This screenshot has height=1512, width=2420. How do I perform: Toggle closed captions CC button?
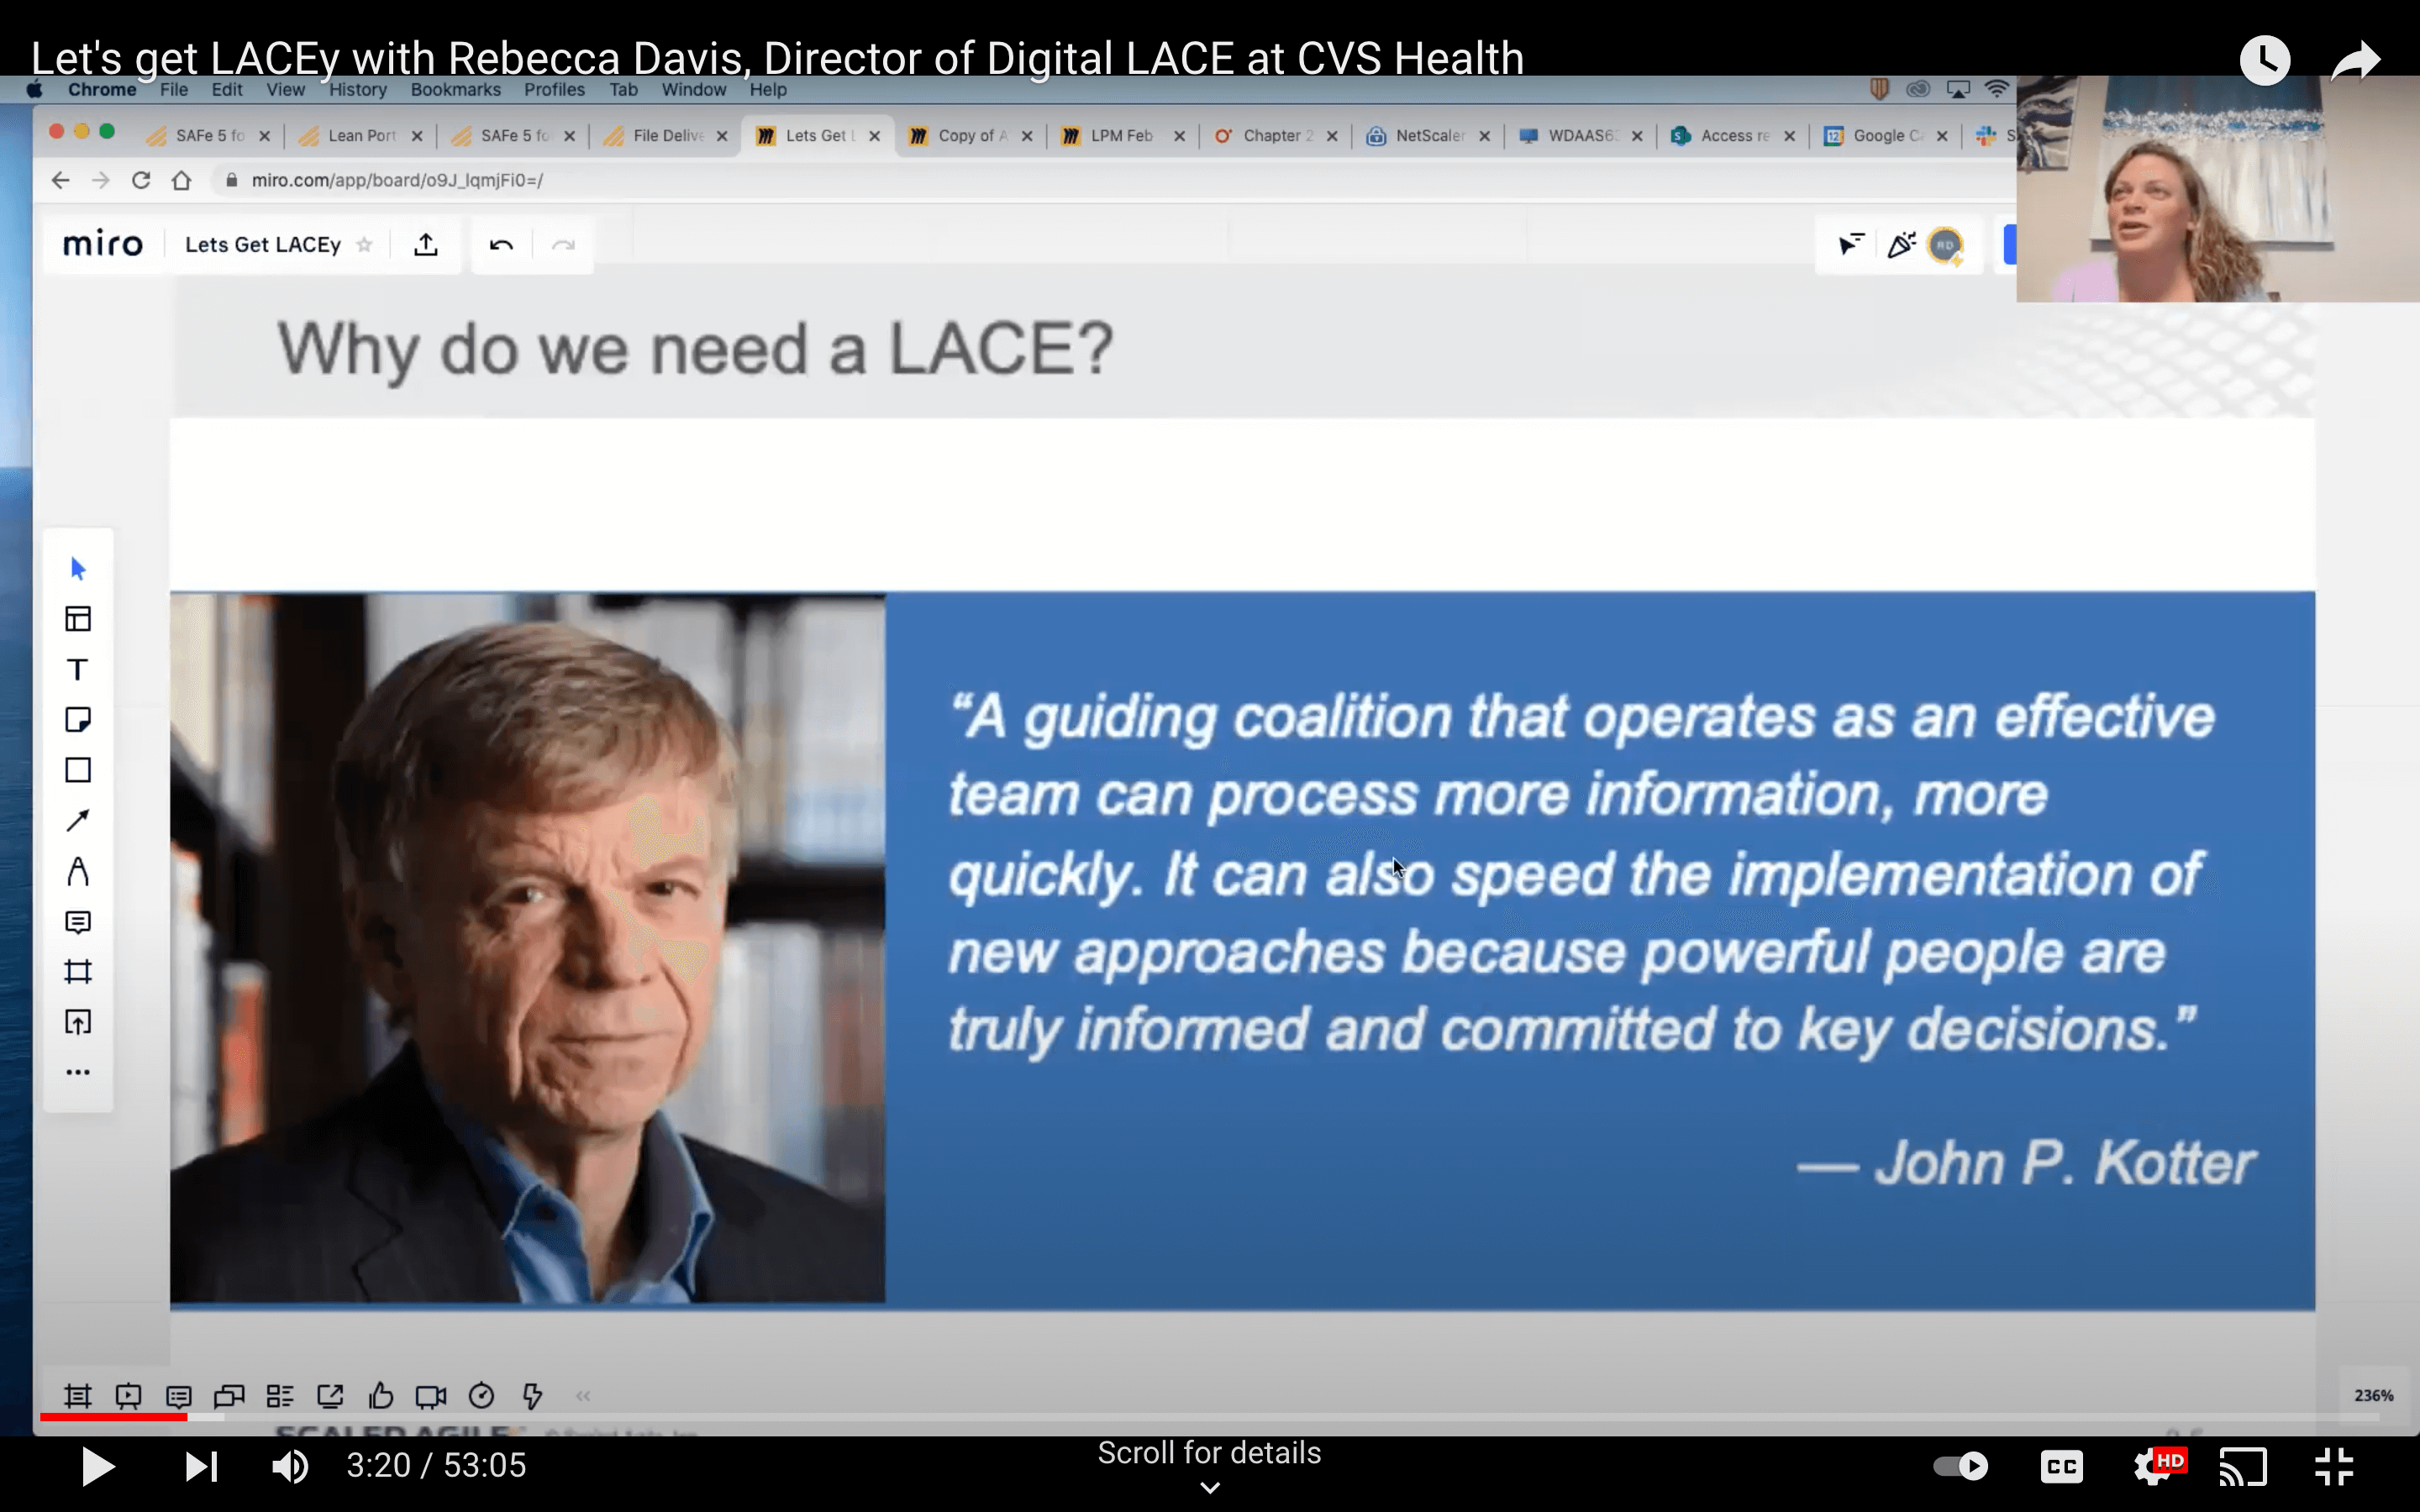coord(2061,1466)
